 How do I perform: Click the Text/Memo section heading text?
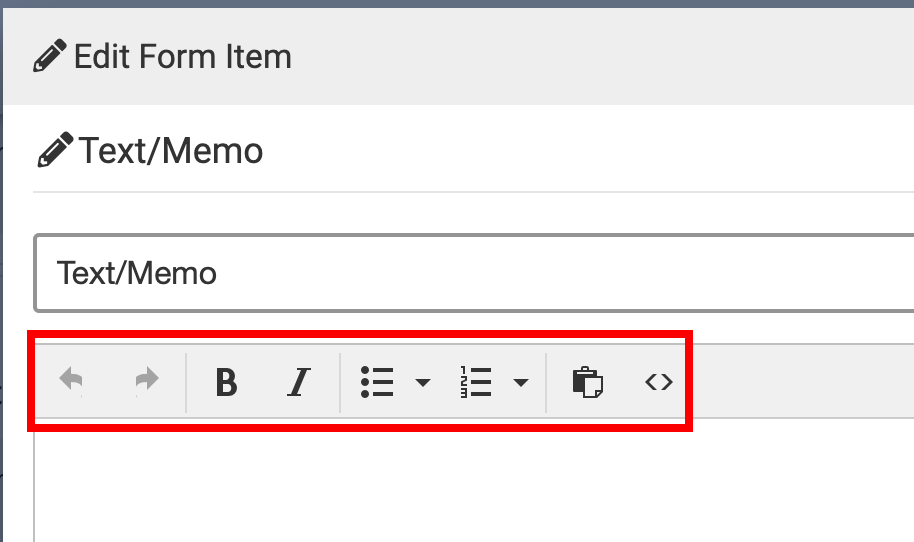(171, 151)
